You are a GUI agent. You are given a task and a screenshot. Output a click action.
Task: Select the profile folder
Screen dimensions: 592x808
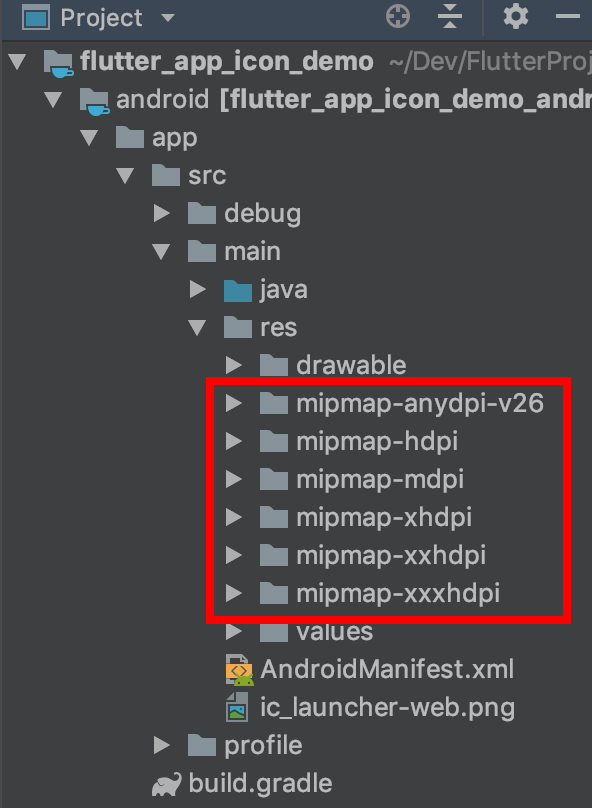[x=263, y=746]
